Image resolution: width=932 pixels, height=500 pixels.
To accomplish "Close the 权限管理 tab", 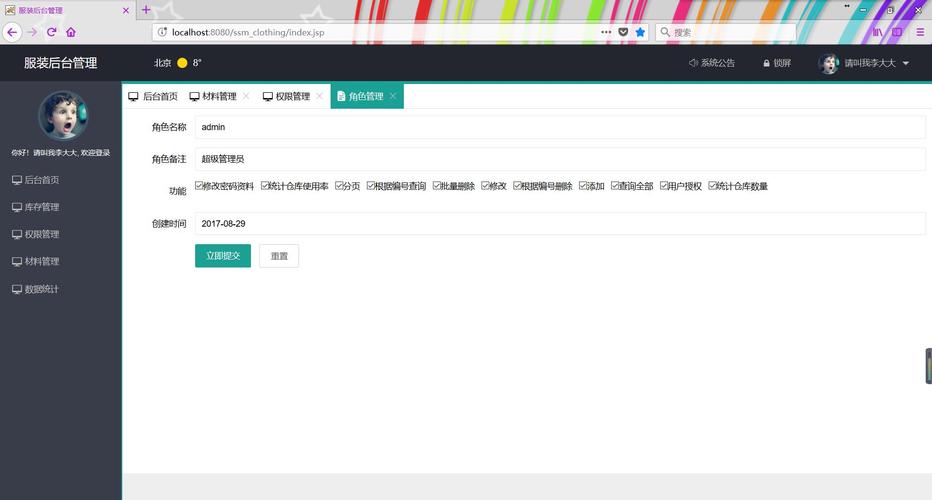I will point(319,96).
